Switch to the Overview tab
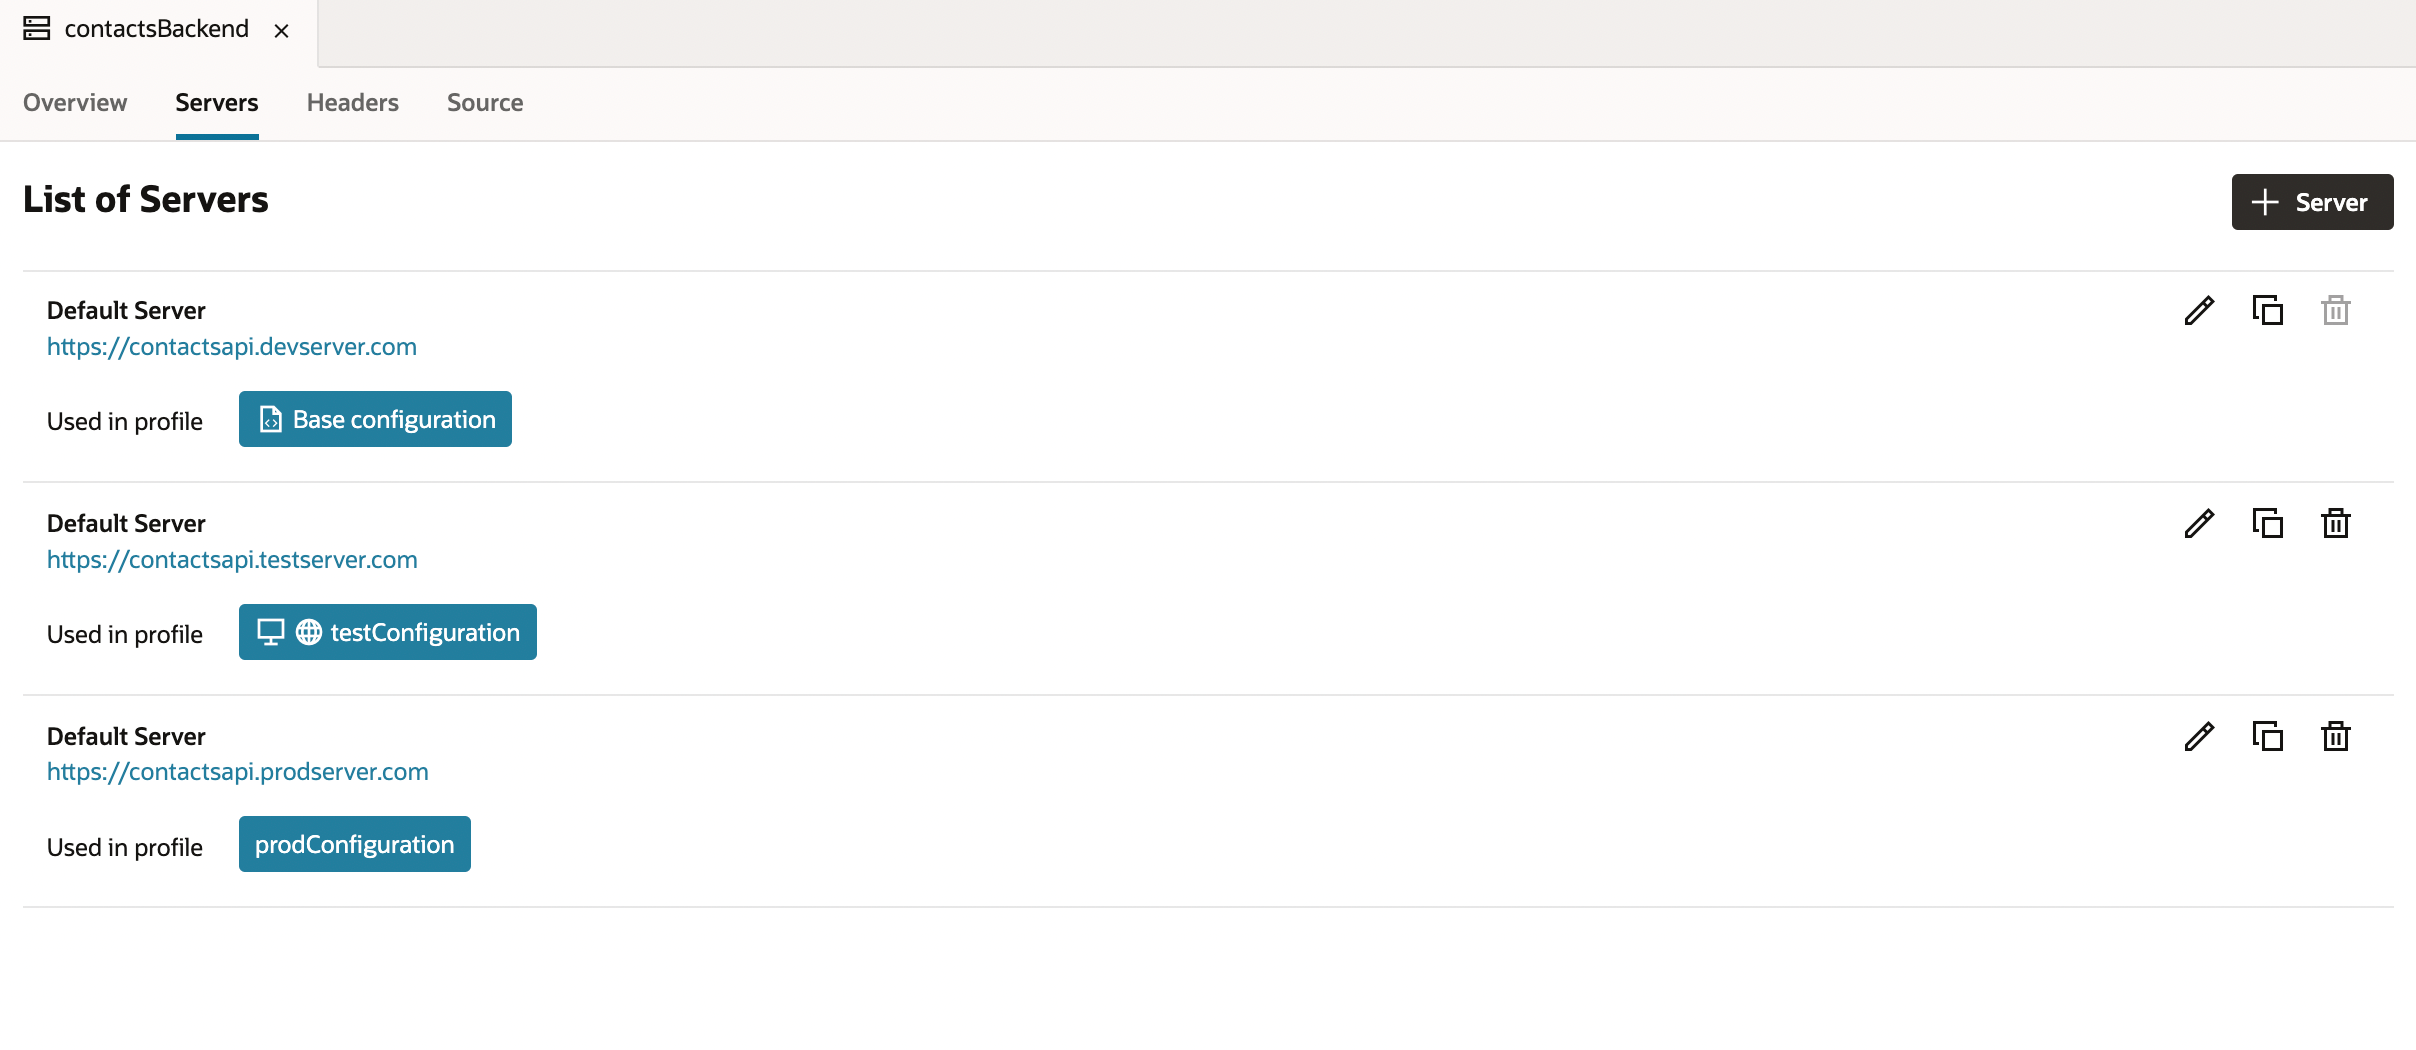 pyautogui.click(x=74, y=103)
